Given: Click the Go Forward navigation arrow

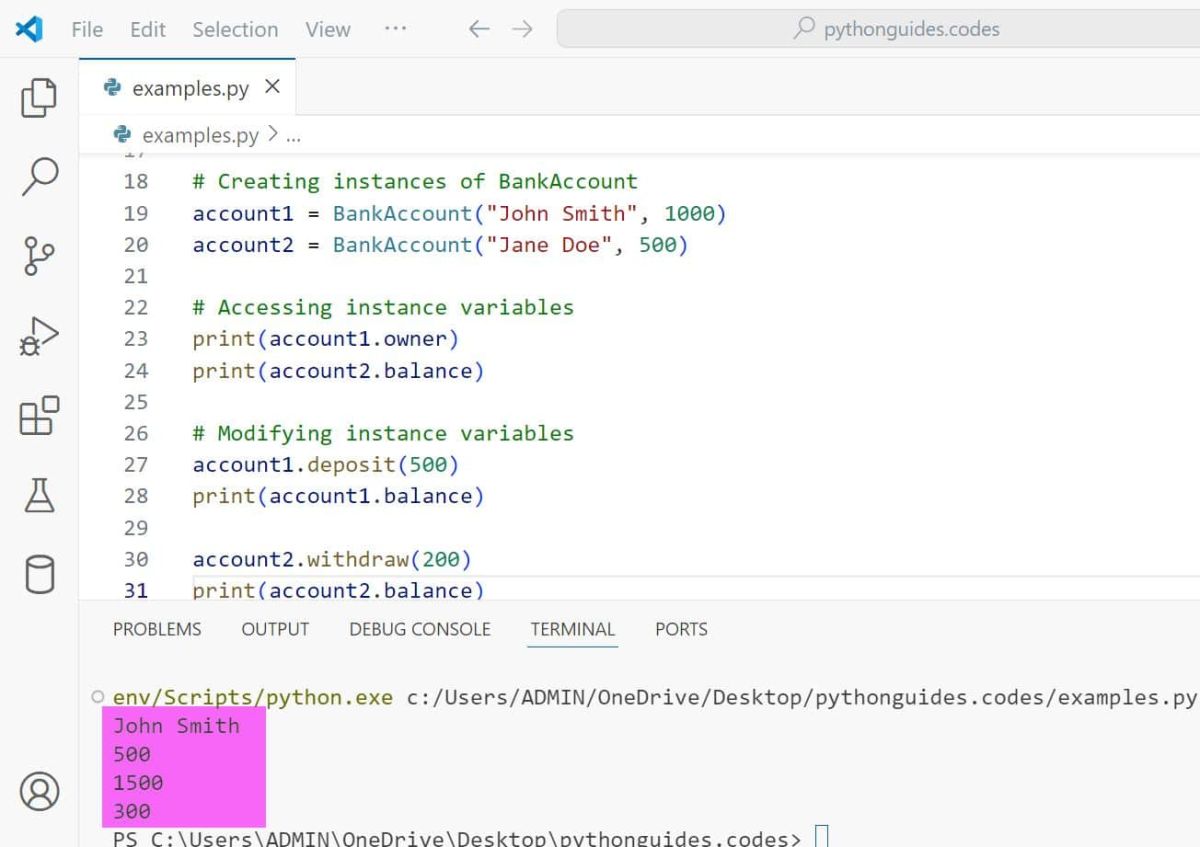Looking at the screenshot, I should coord(521,29).
